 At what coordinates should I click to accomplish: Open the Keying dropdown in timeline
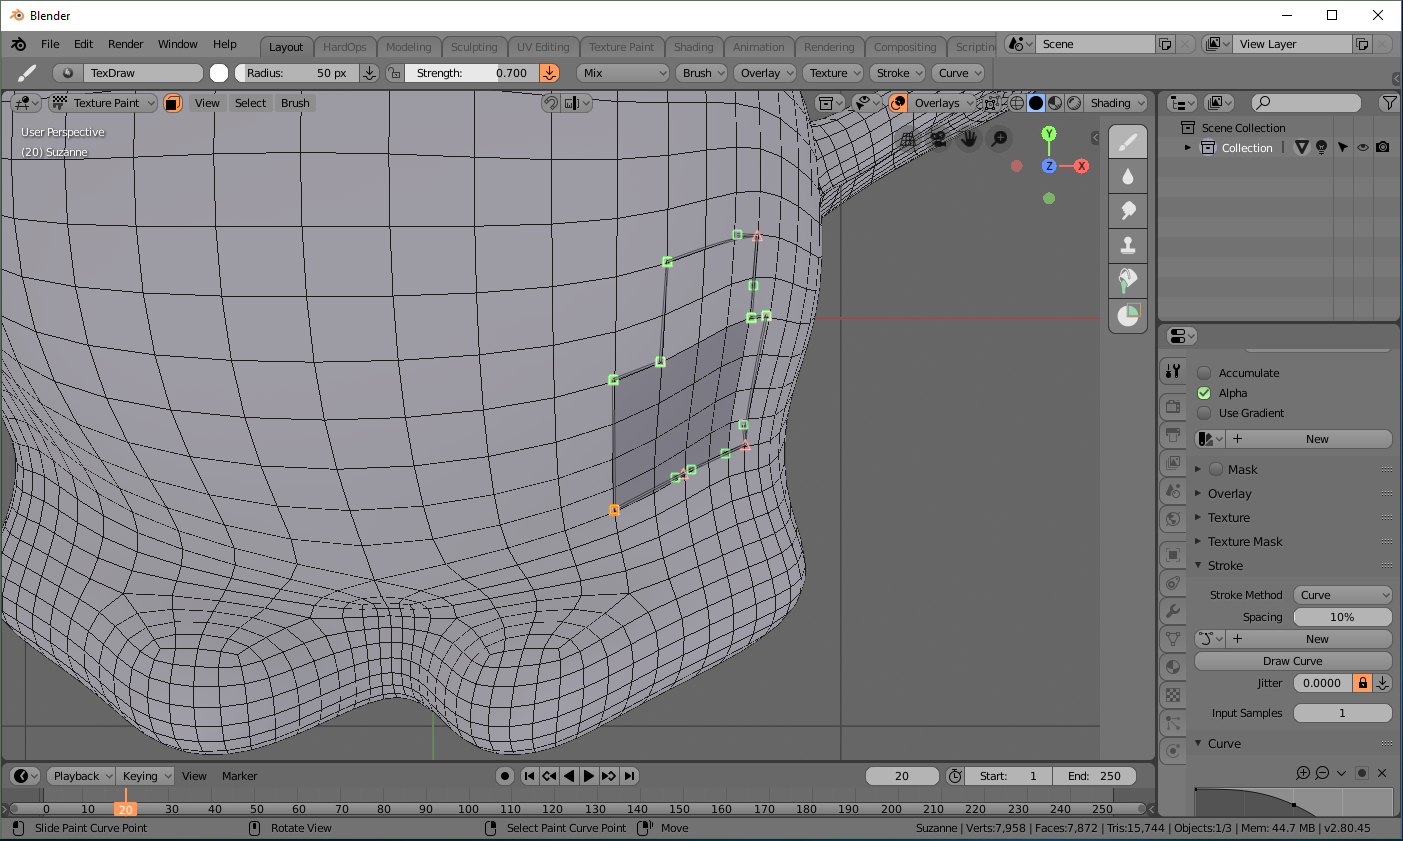[146, 776]
